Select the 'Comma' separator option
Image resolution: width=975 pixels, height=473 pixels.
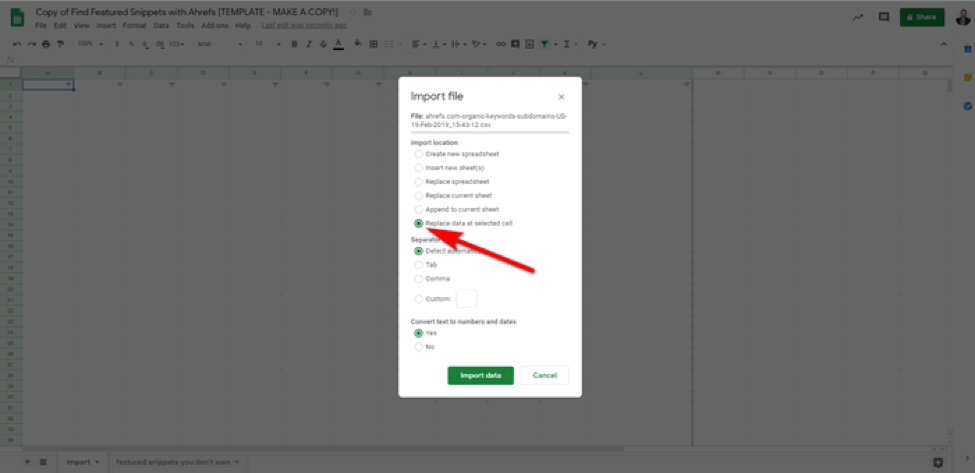419,279
